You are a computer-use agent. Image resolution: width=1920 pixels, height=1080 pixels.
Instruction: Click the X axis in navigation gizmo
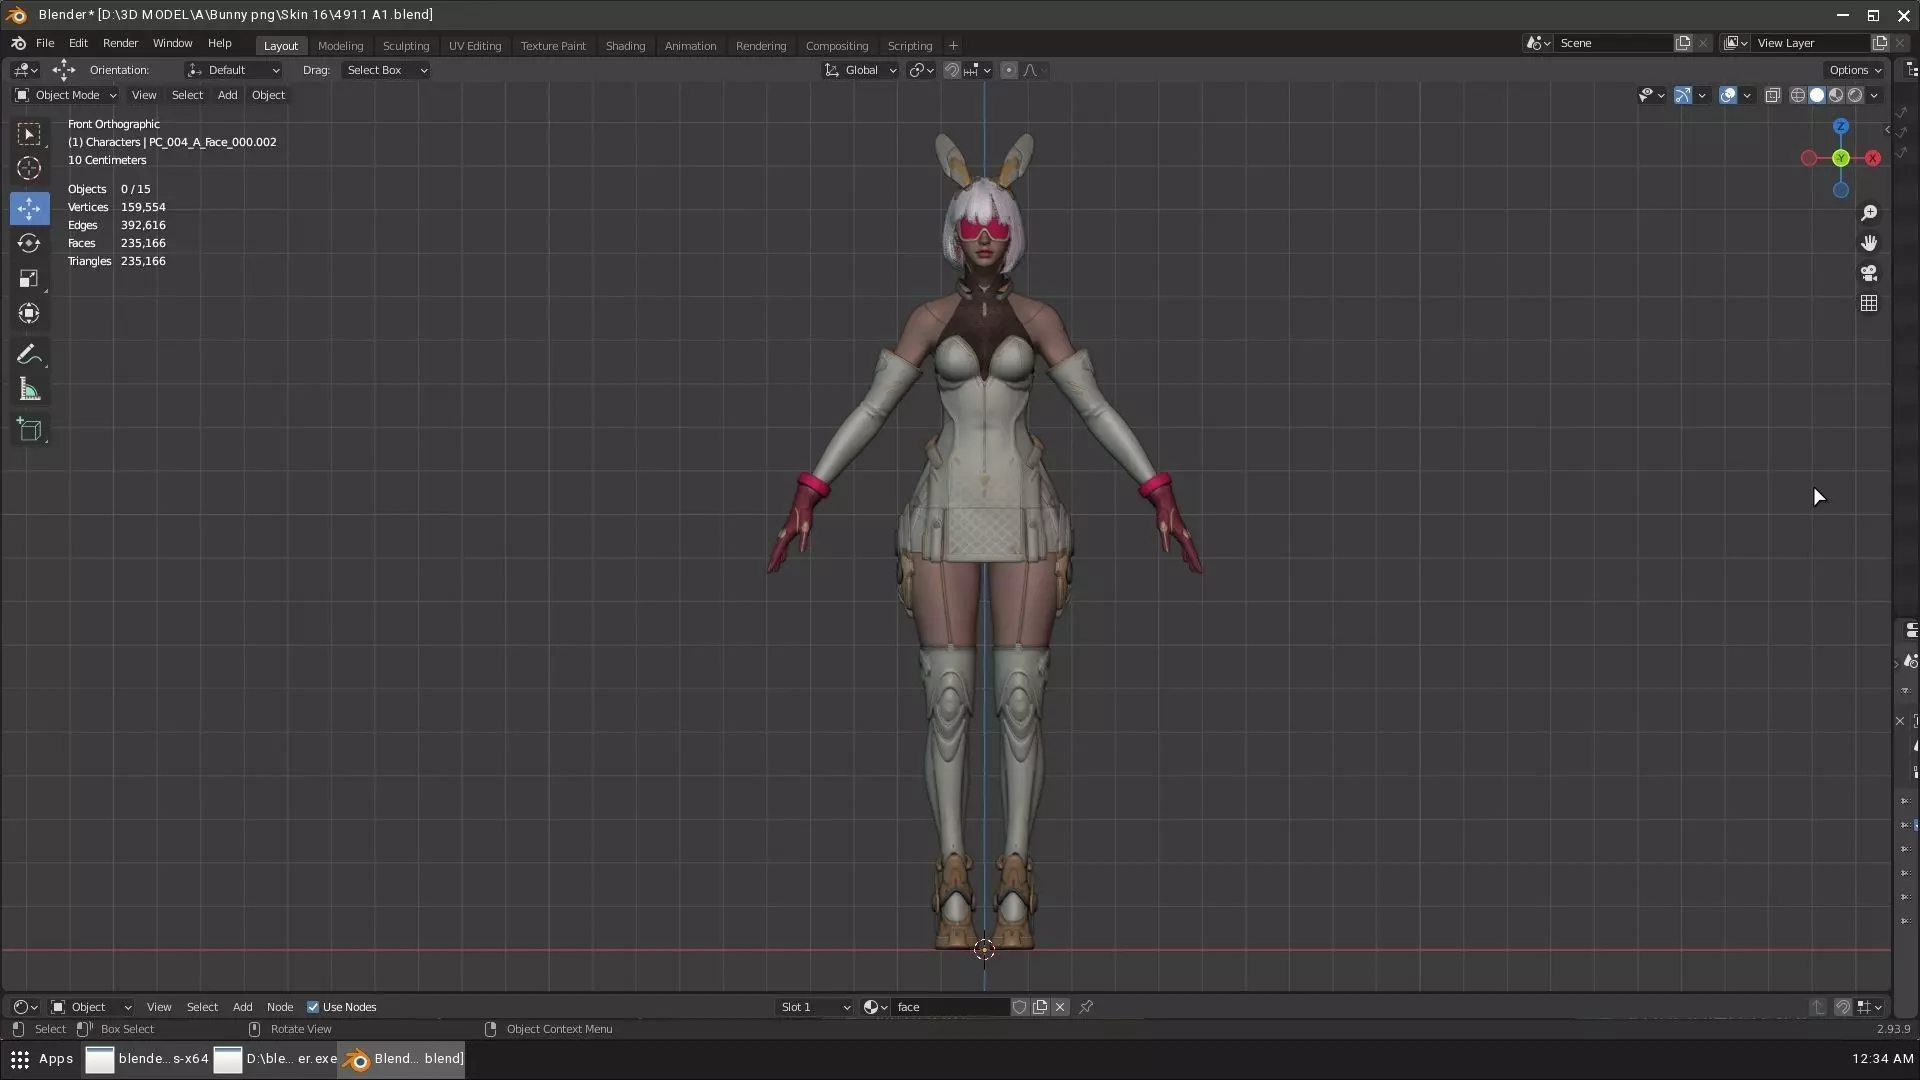1872,158
